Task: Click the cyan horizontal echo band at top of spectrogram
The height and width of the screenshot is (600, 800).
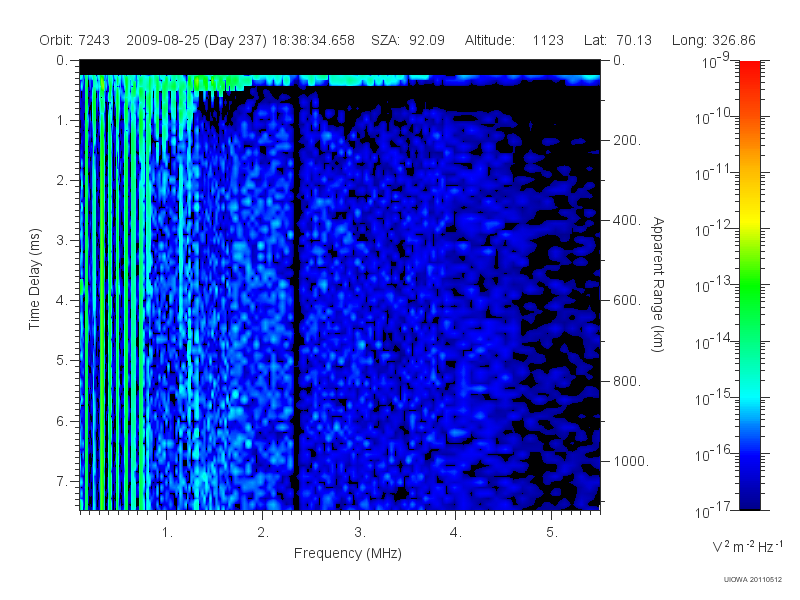Action: 340,81
